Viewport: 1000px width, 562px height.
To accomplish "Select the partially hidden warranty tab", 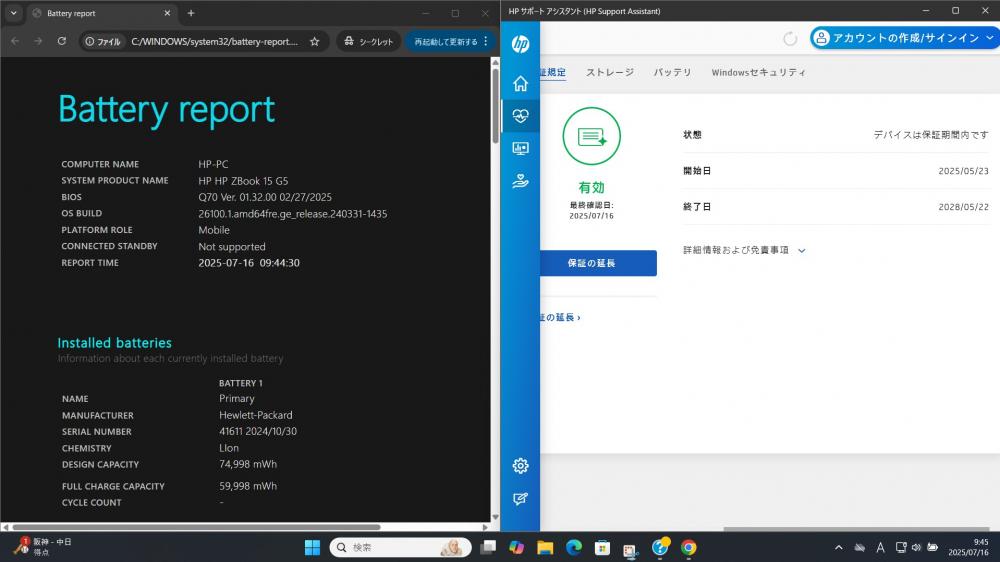I will tap(553, 73).
